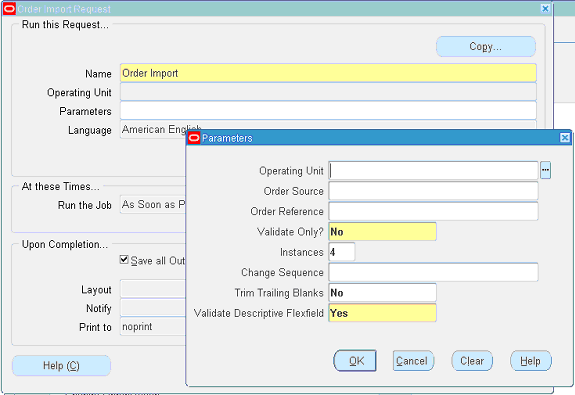Close the Order Import Request window
Viewport: 575px width, 395px height.
(x=545, y=8)
